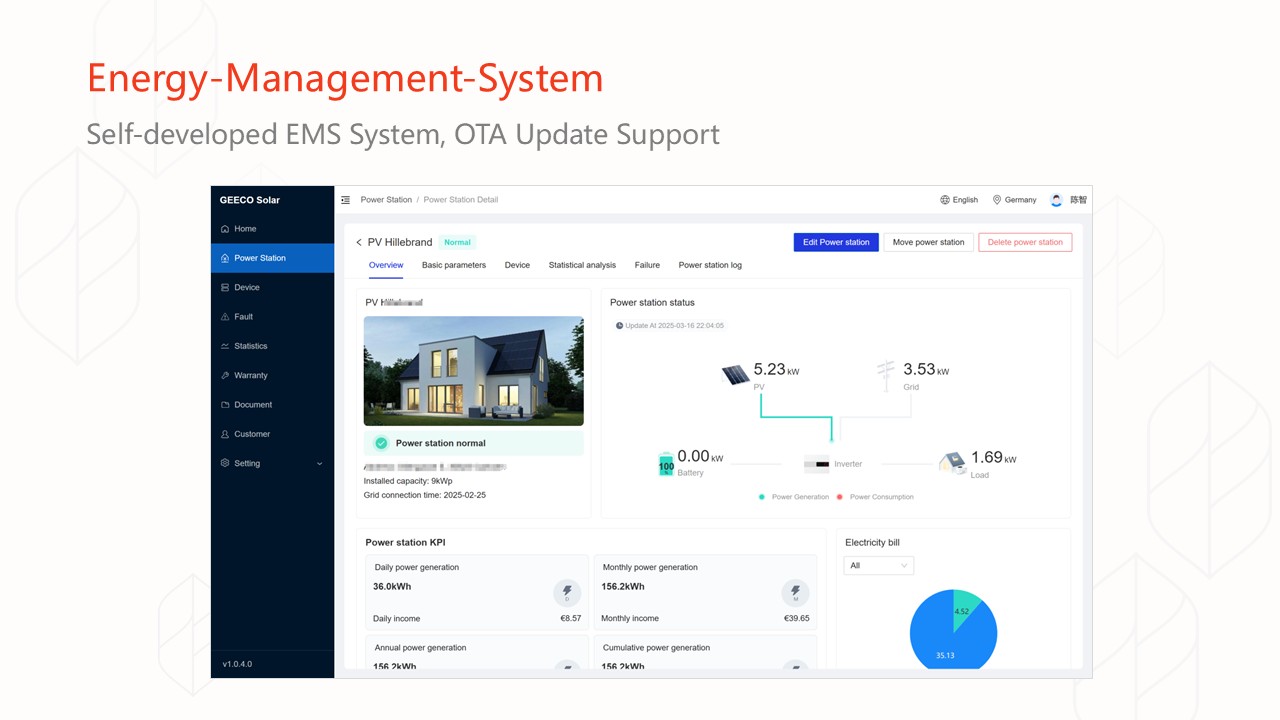Click Grid connection time: 2025-02-25 text
This screenshot has height=720, width=1280.
point(424,495)
